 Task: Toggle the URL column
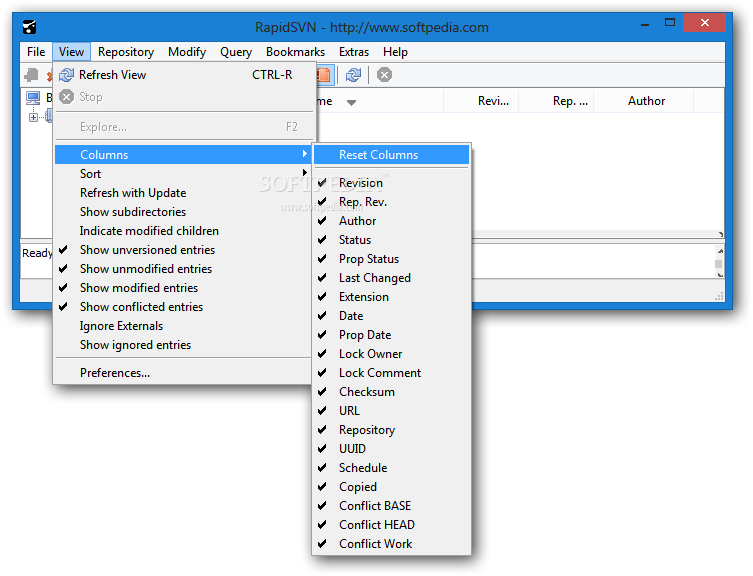click(x=391, y=411)
